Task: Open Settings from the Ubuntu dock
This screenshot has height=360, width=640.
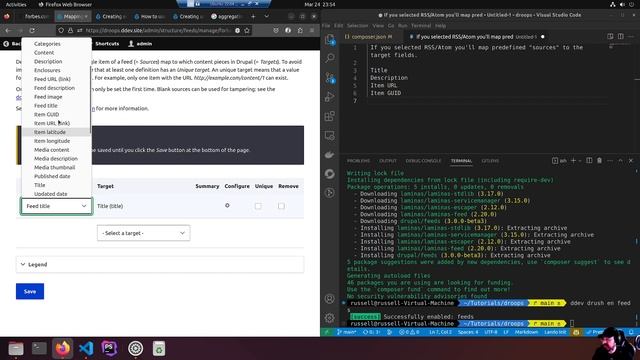Action: [x=135, y=348]
